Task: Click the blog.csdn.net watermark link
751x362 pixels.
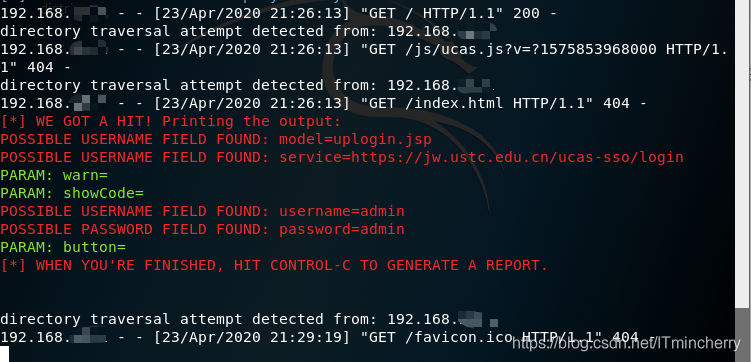Action: tap(626, 343)
